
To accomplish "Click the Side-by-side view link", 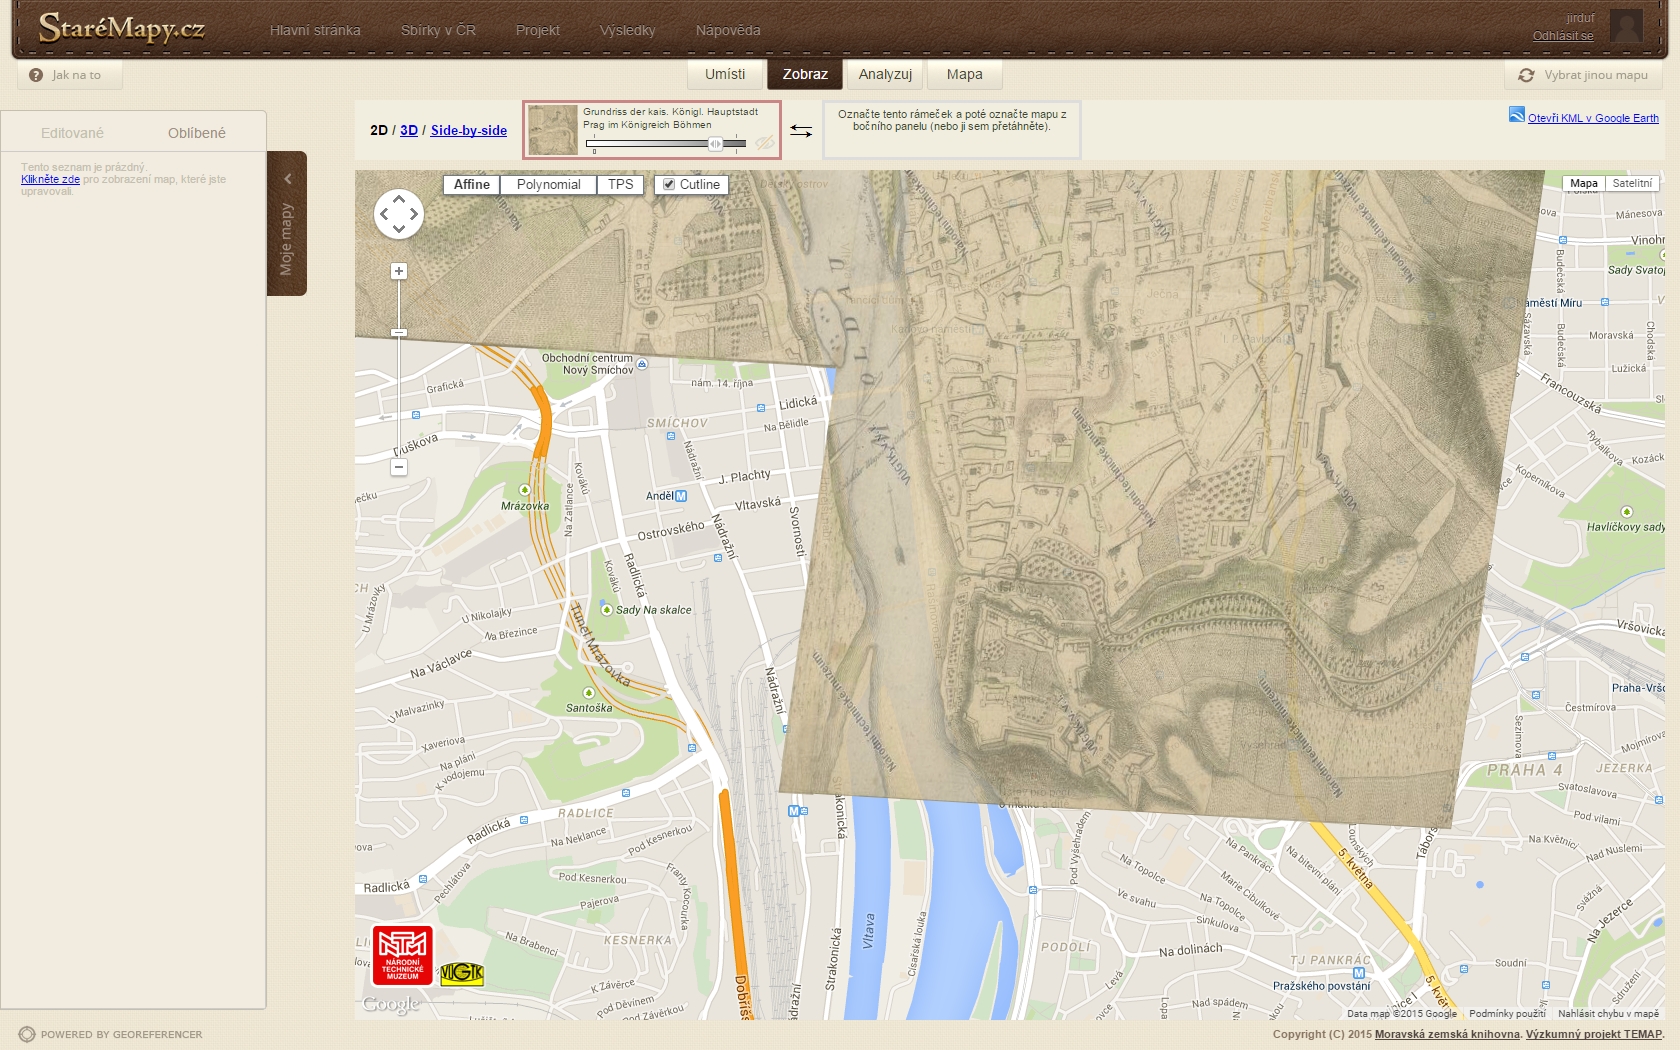I will tap(469, 130).
